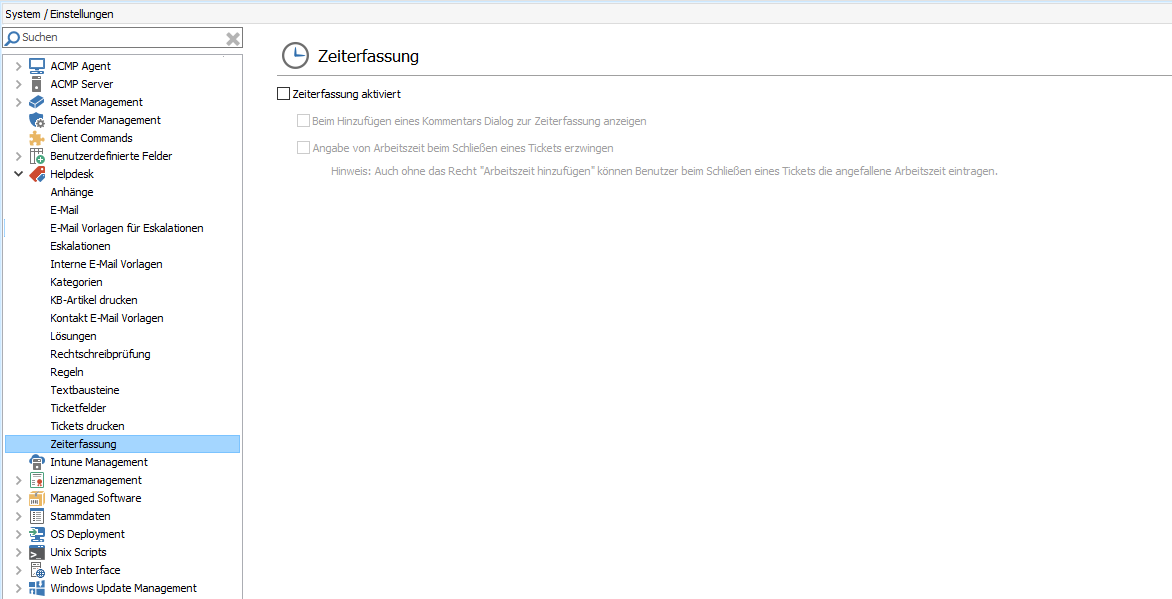The width and height of the screenshot is (1172, 599).
Task: Toggle the Kommentar-Dialog zur Zeiterfassung checkbox
Action: (x=303, y=120)
